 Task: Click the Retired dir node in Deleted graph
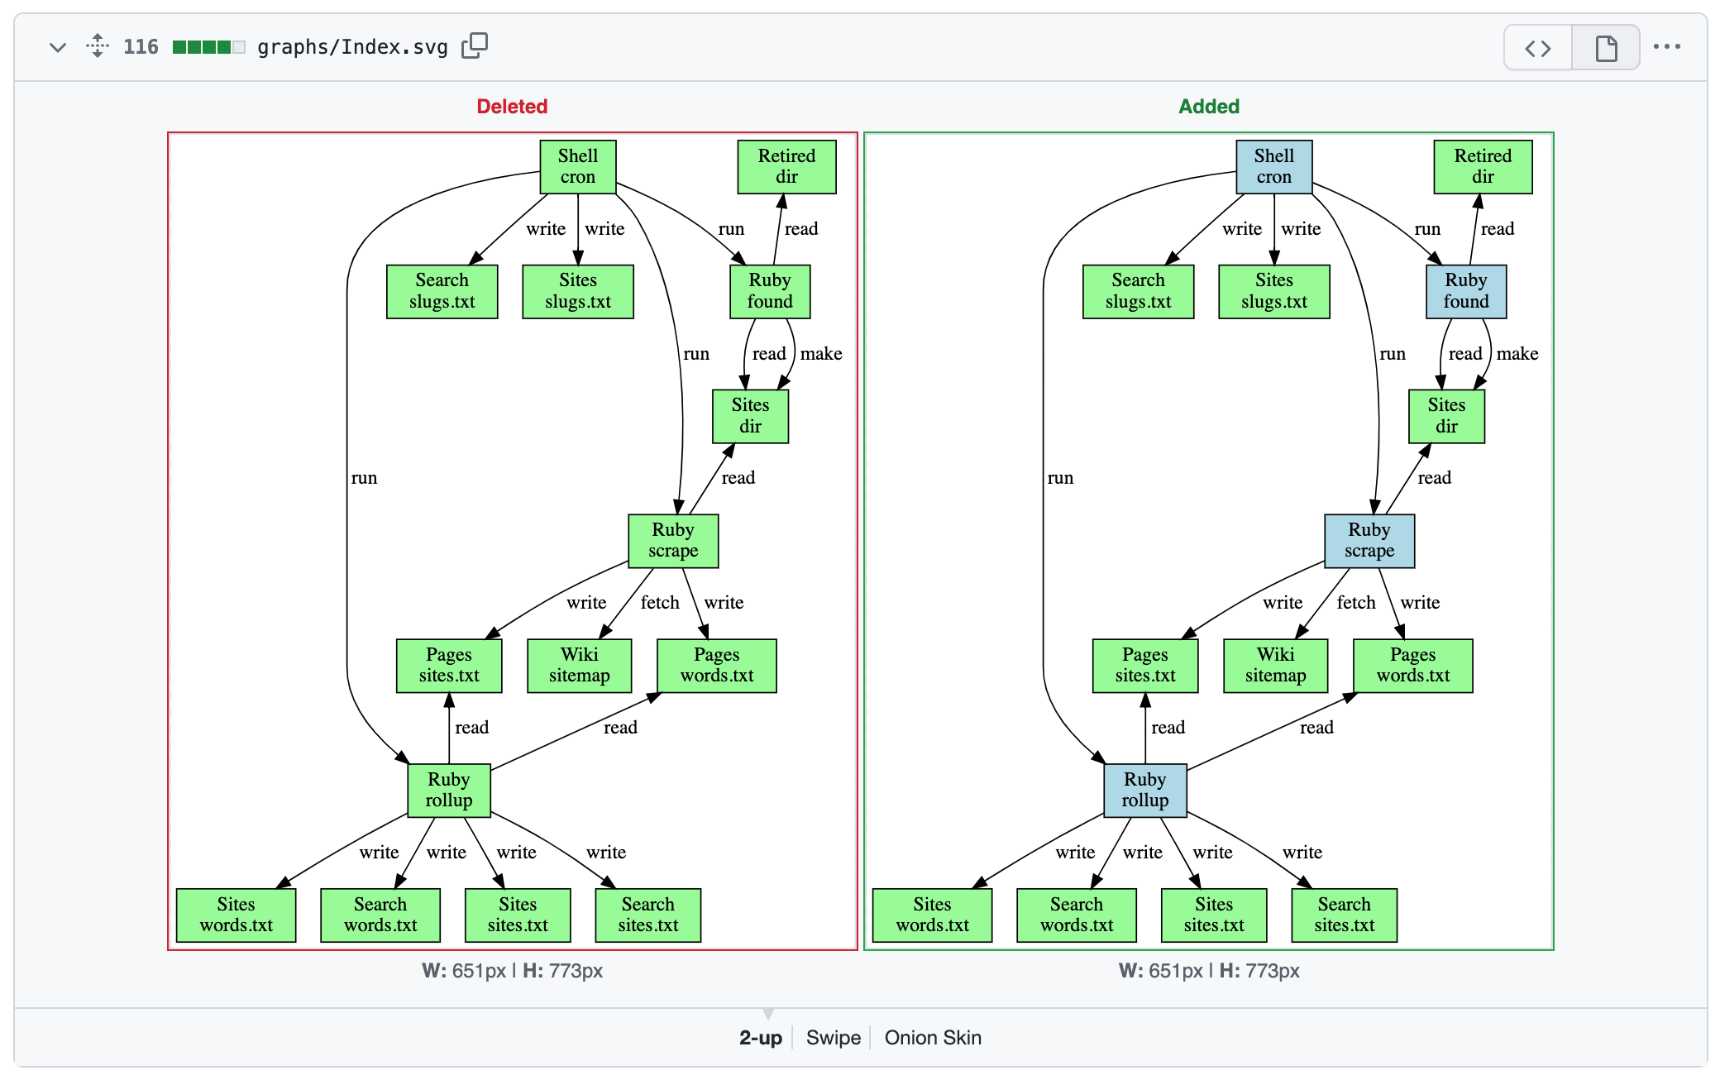787,166
